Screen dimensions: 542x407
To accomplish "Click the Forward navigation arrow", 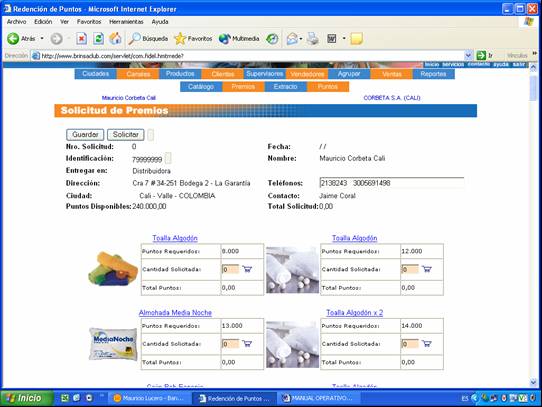I will [x=56, y=39].
